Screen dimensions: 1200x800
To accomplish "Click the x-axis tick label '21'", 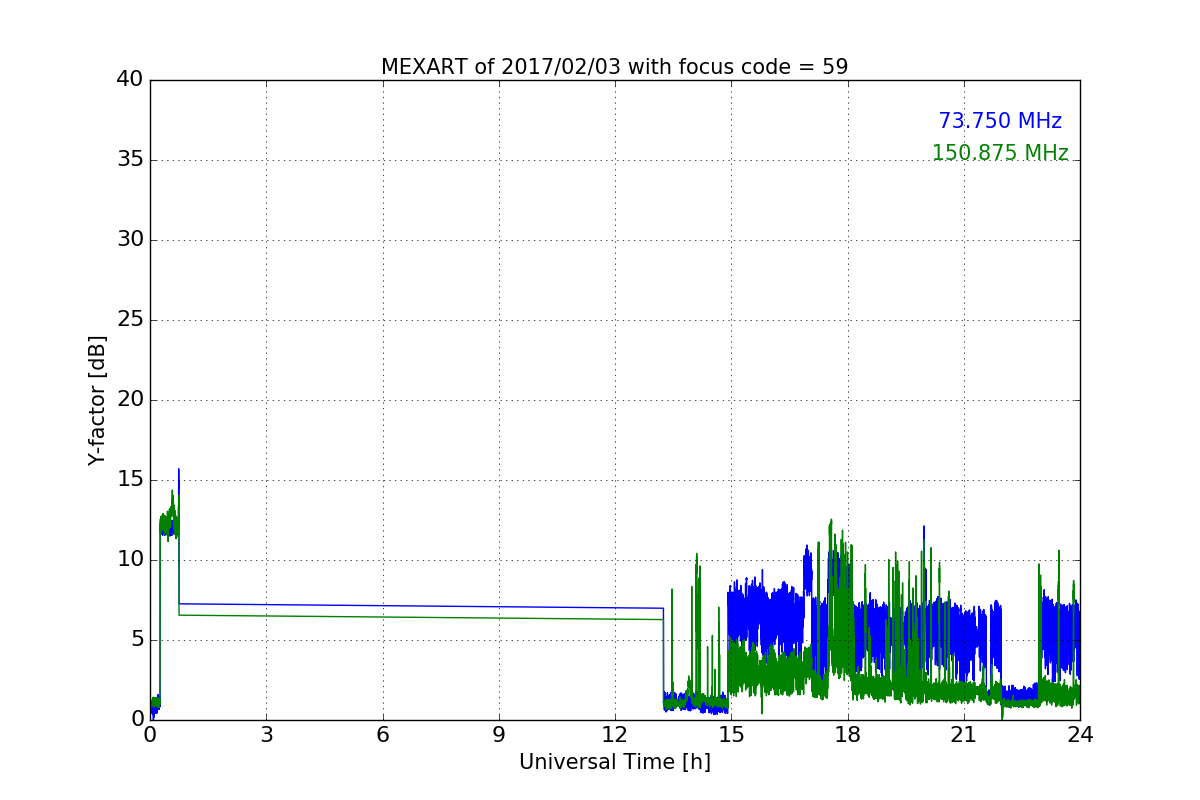I will point(964,735).
